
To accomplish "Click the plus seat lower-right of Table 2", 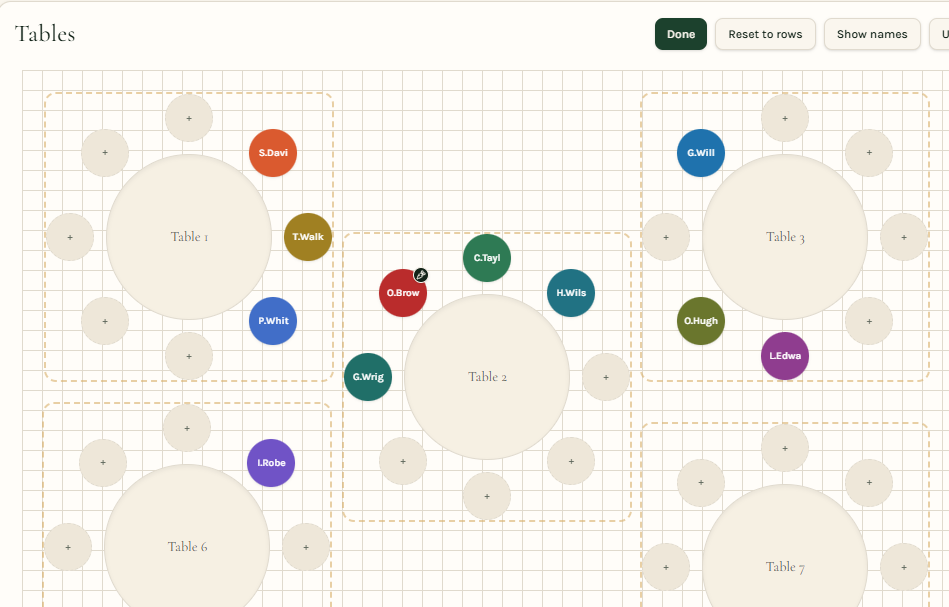I will tap(571, 461).
